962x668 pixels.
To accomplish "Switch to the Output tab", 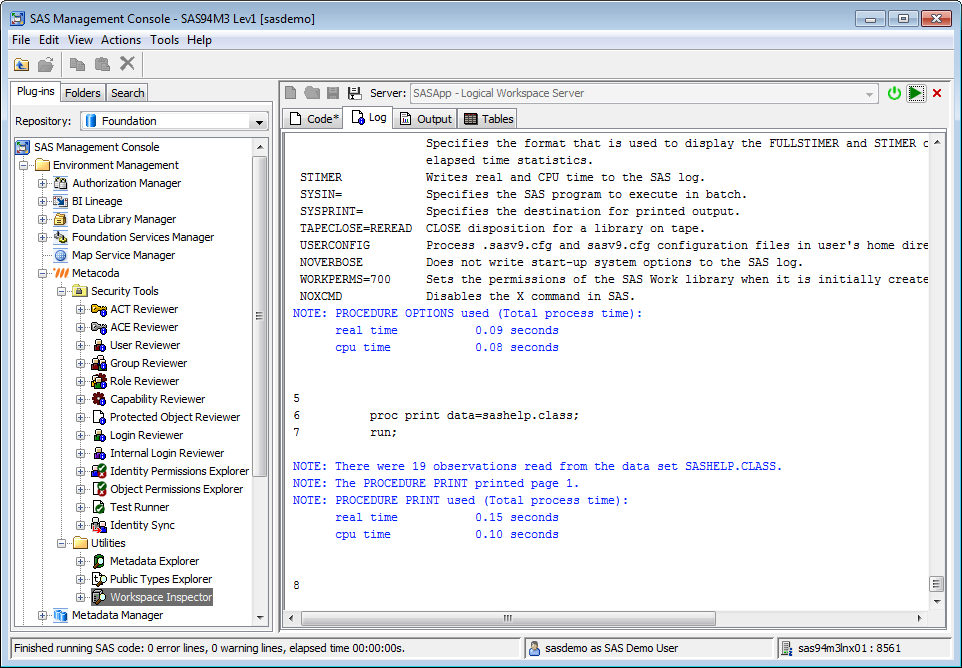I will click(426, 118).
